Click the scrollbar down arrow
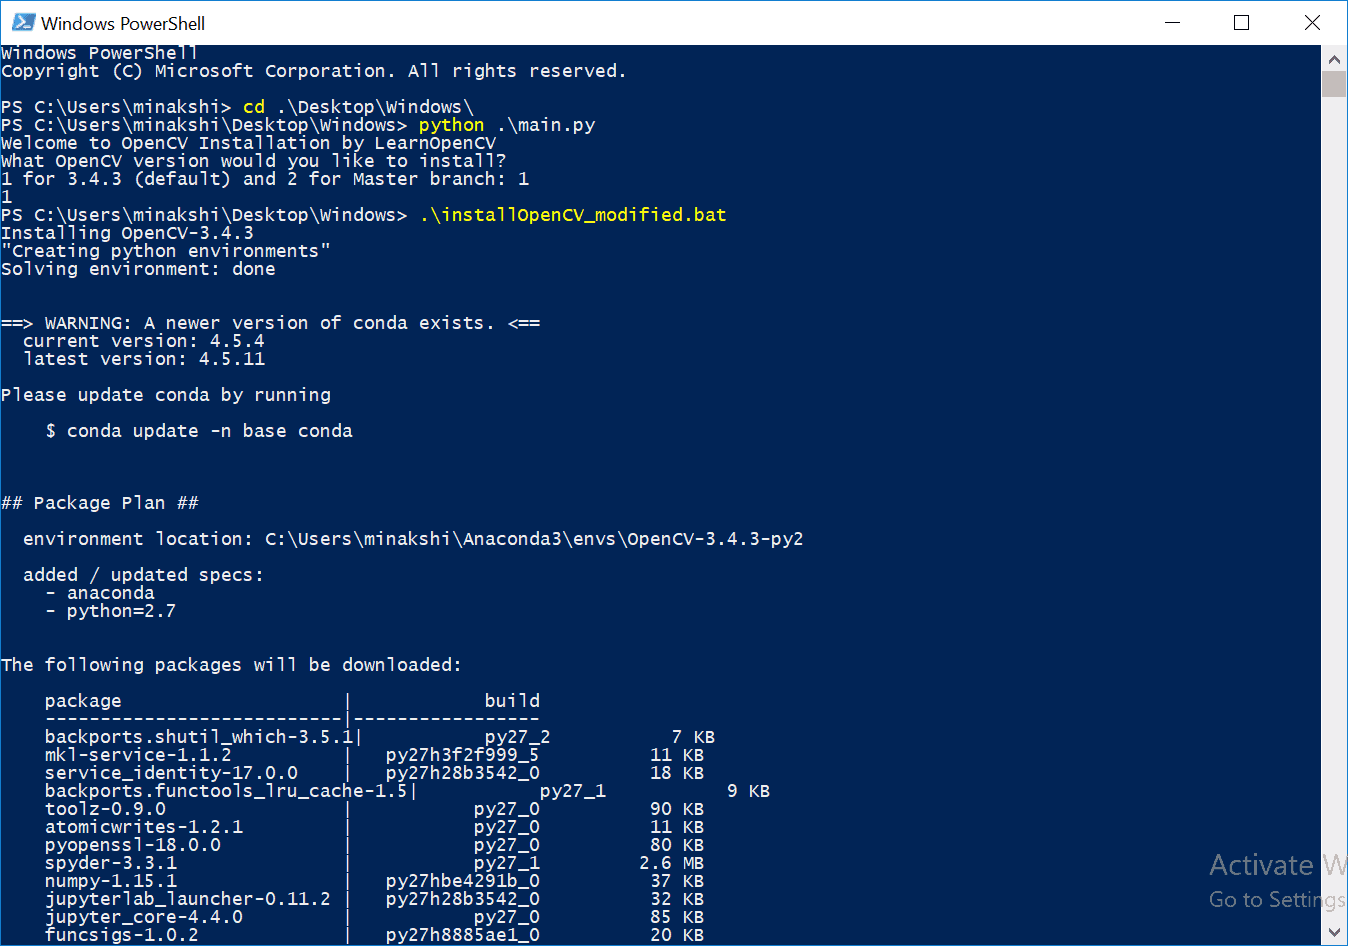The width and height of the screenshot is (1348, 946). 1334,932
